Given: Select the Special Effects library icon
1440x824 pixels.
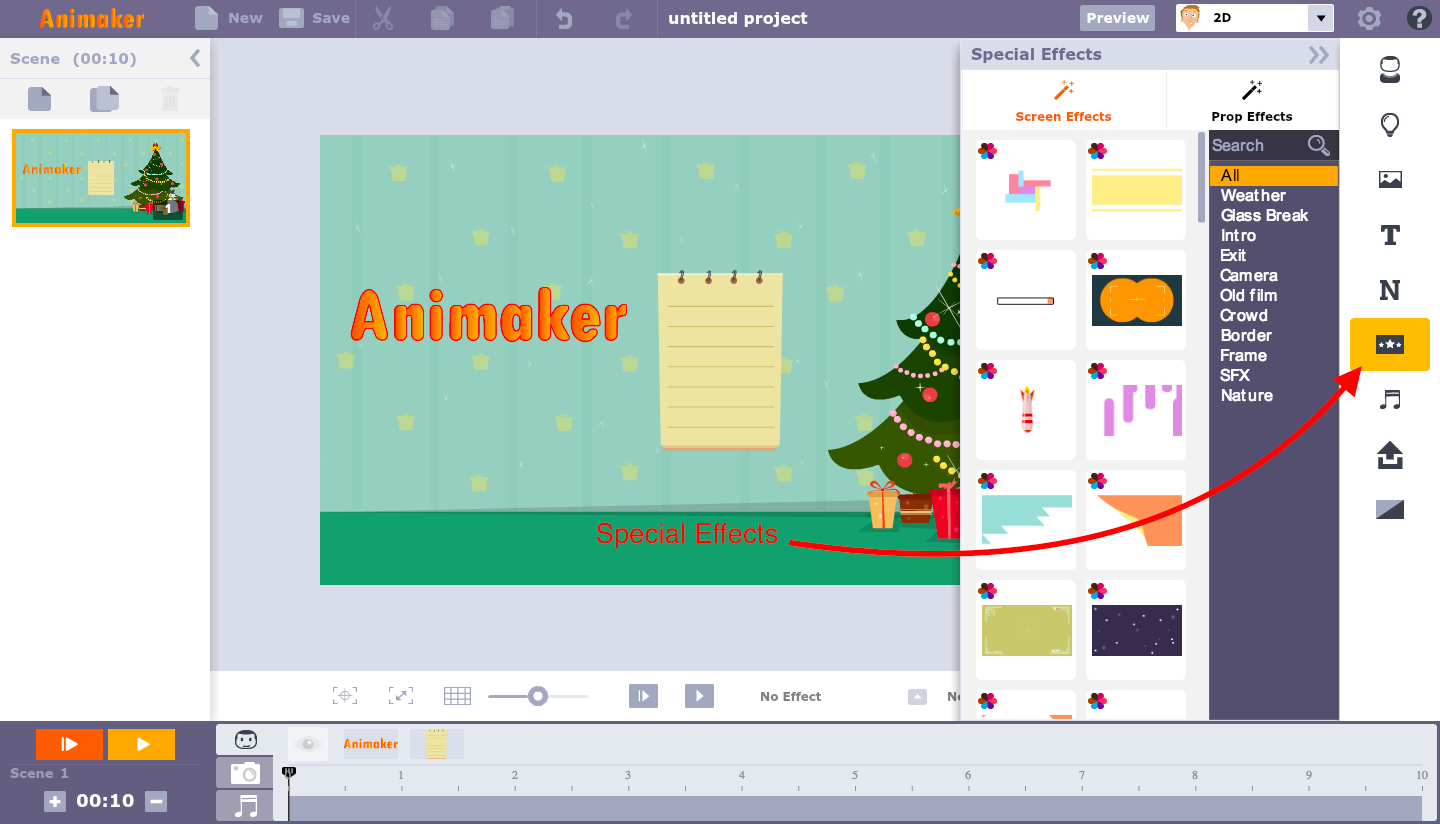Looking at the screenshot, I should [1390, 345].
